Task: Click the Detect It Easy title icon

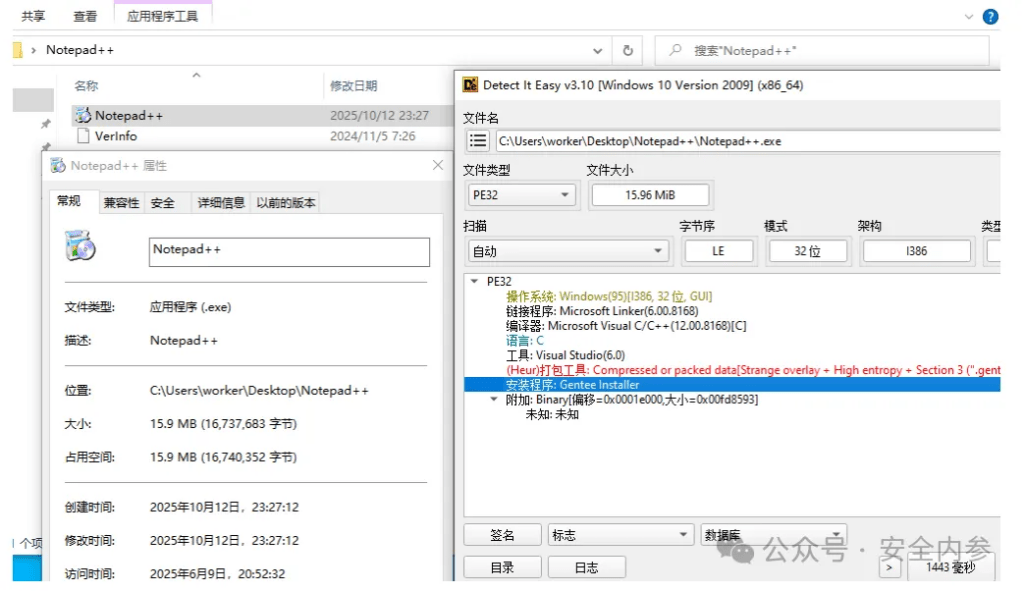Action: [x=470, y=85]
